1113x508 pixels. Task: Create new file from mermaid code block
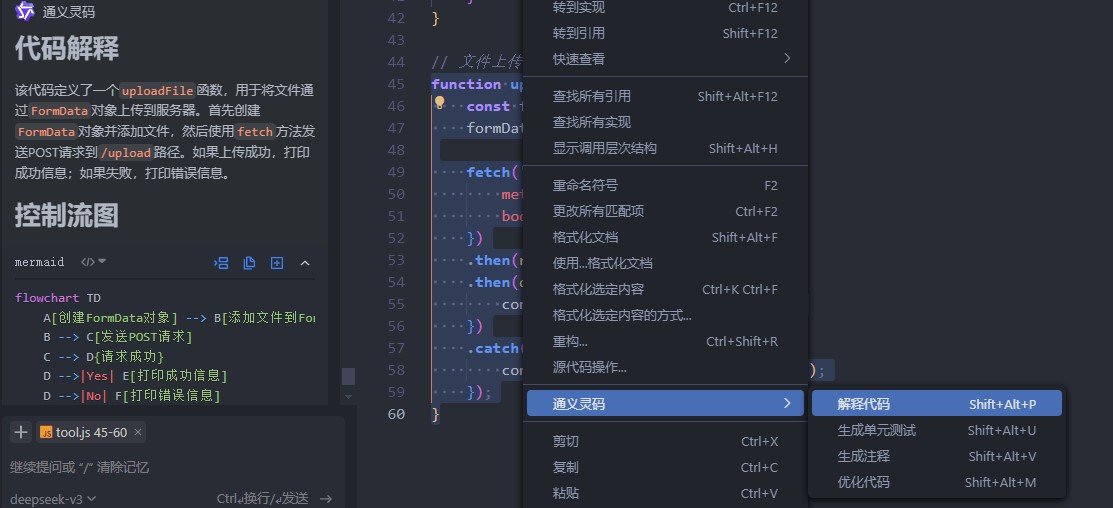point(277,263)
